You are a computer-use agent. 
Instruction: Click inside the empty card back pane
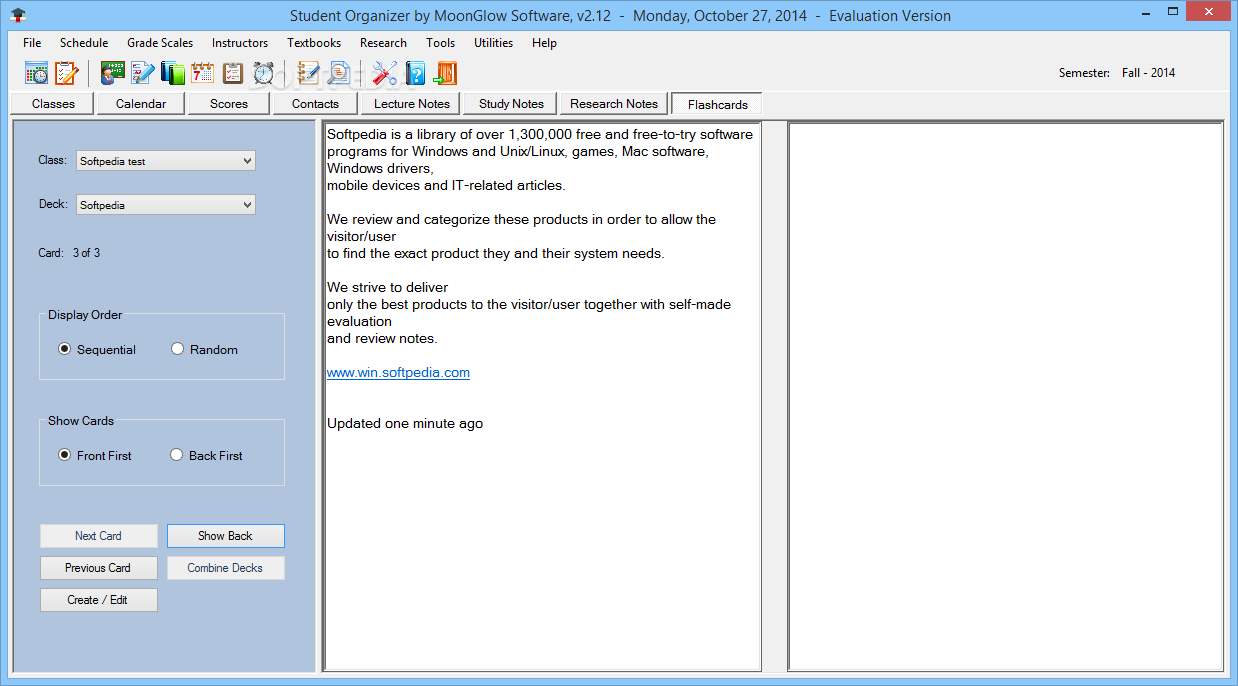point(1006,396)
